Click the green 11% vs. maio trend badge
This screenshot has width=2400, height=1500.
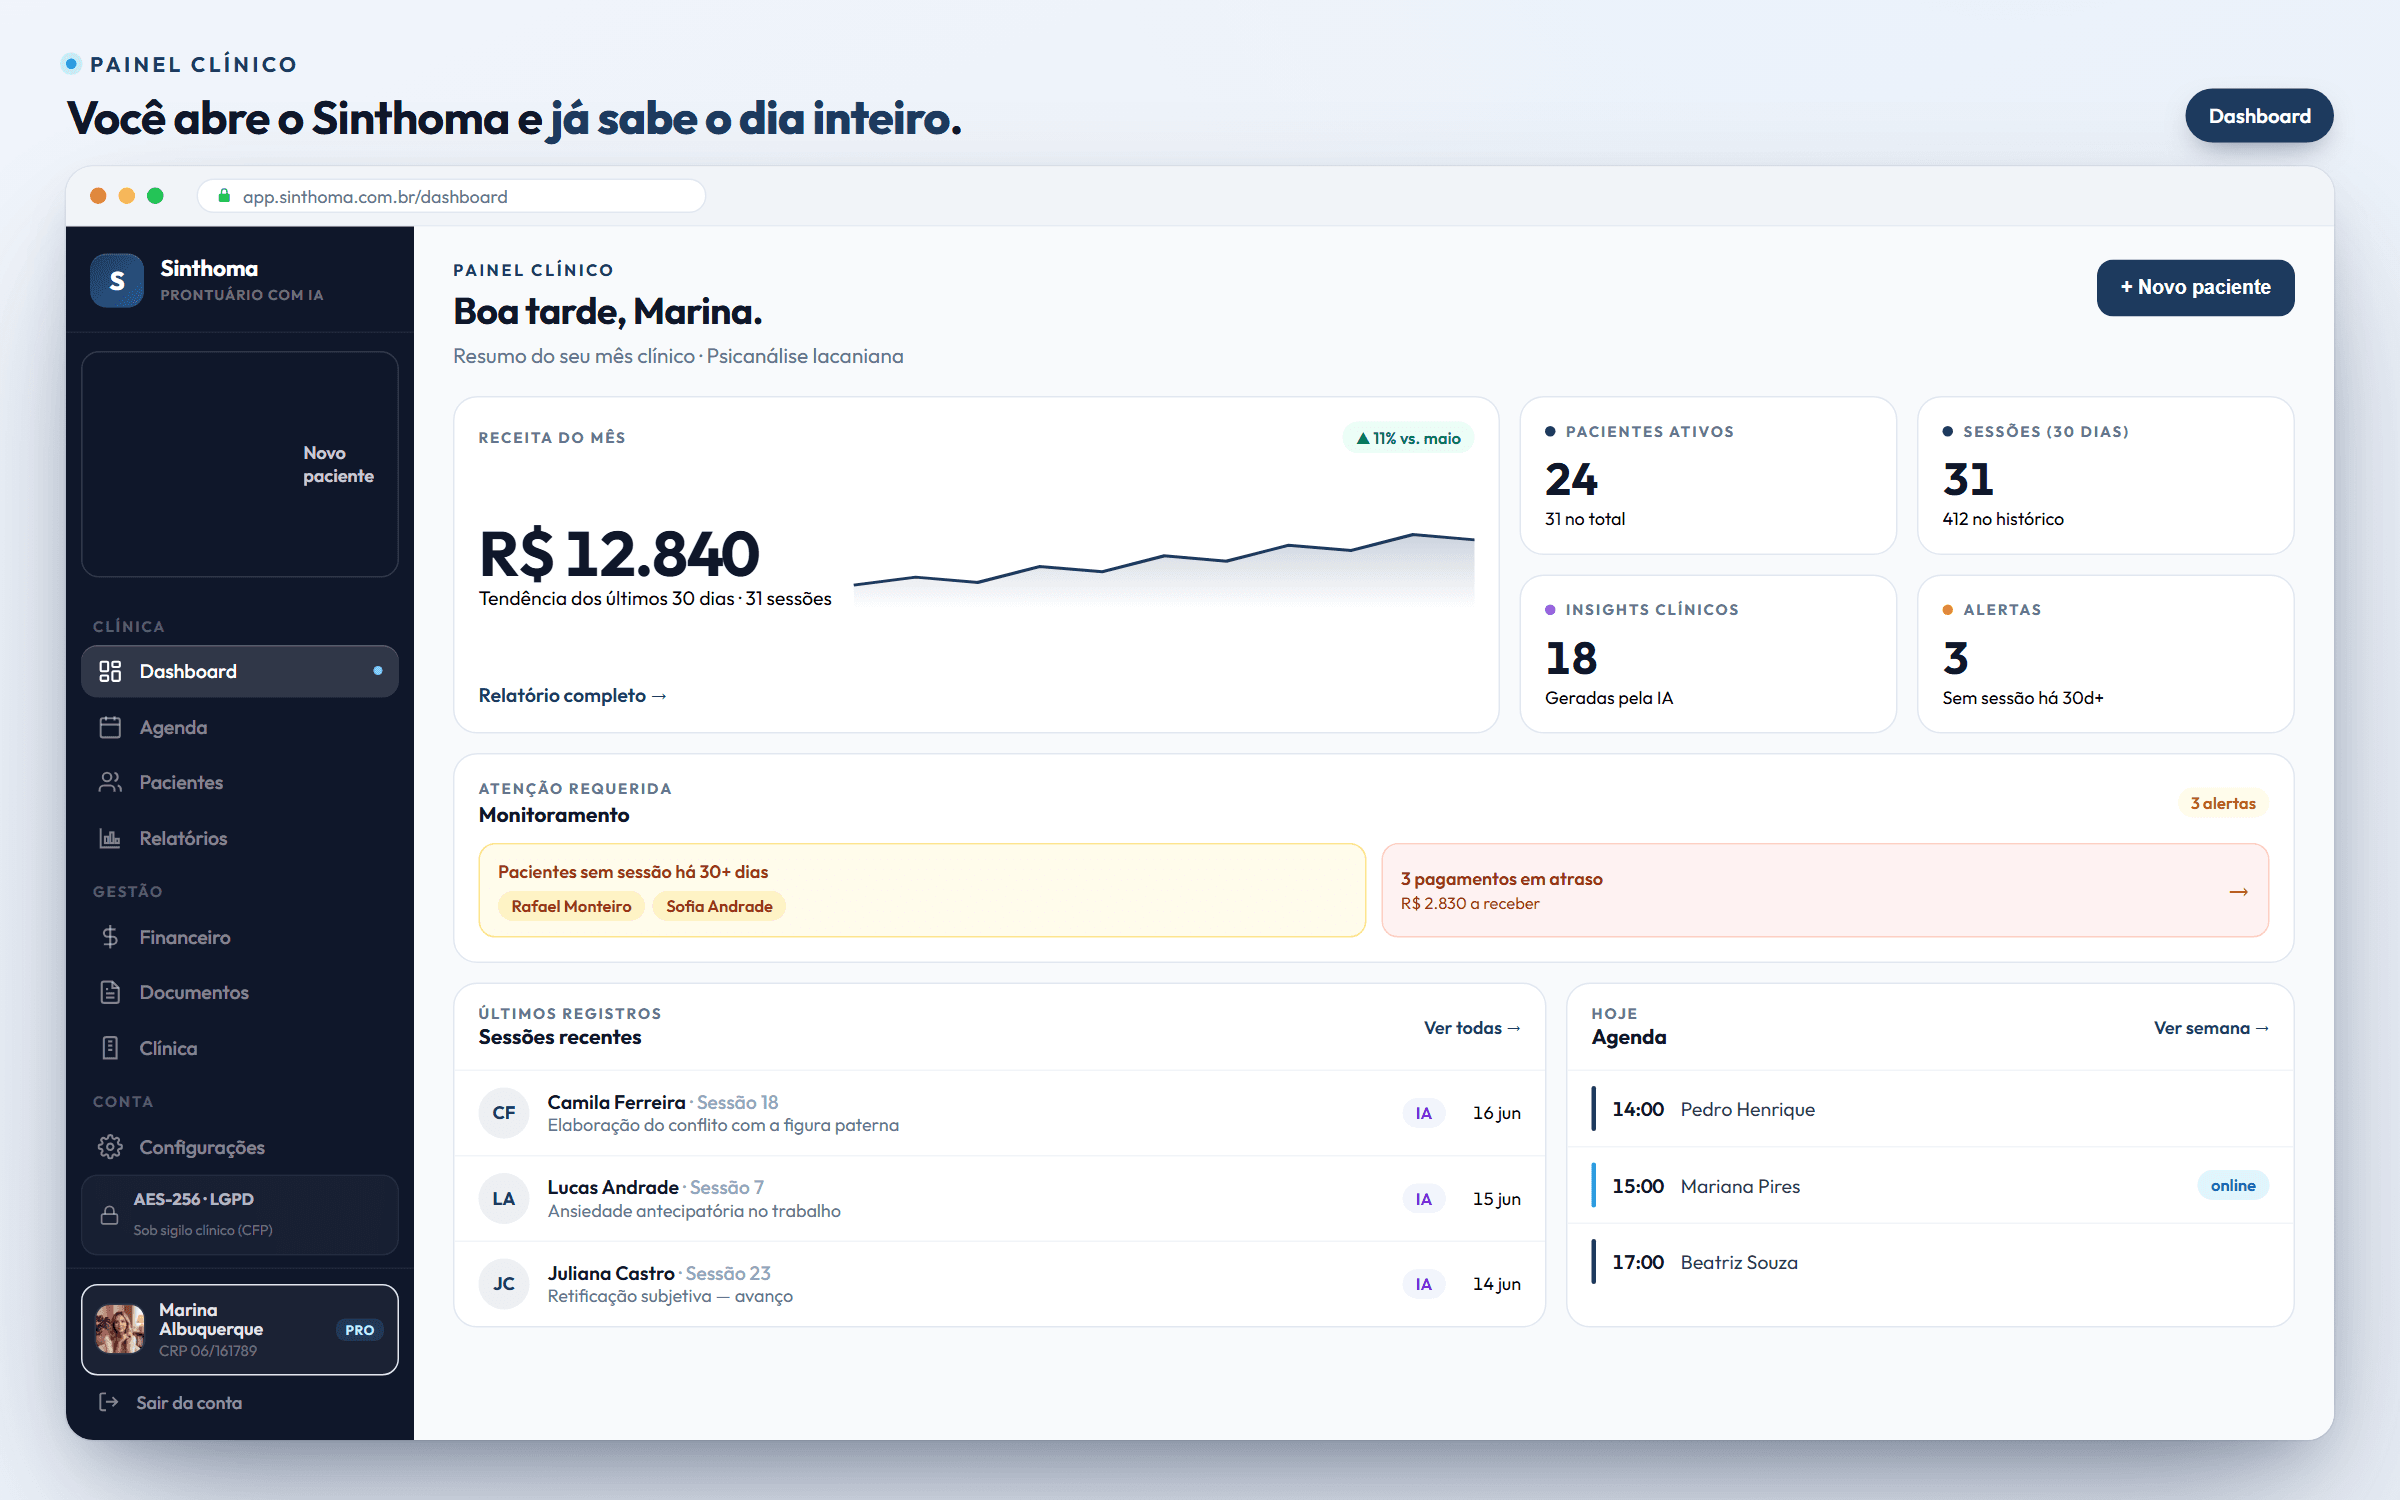tap(1408, 438)
